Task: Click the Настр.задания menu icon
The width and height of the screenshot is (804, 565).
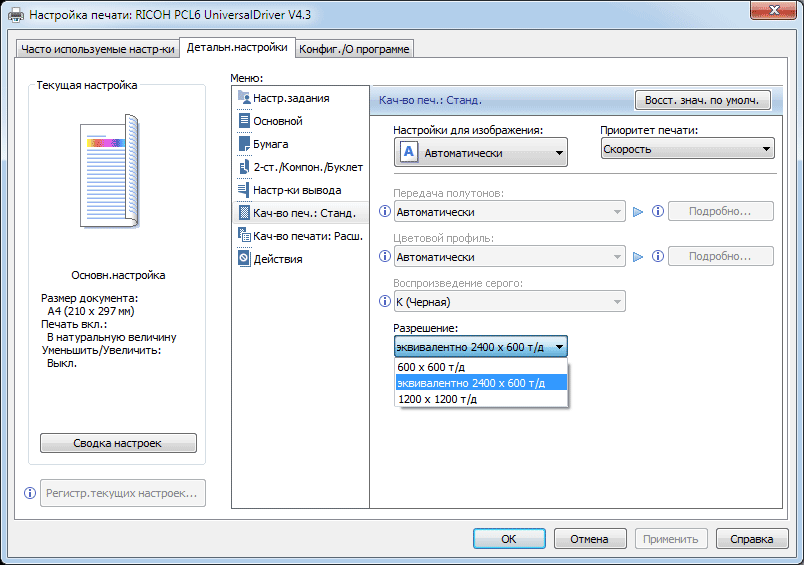Action: coord(244,98)
